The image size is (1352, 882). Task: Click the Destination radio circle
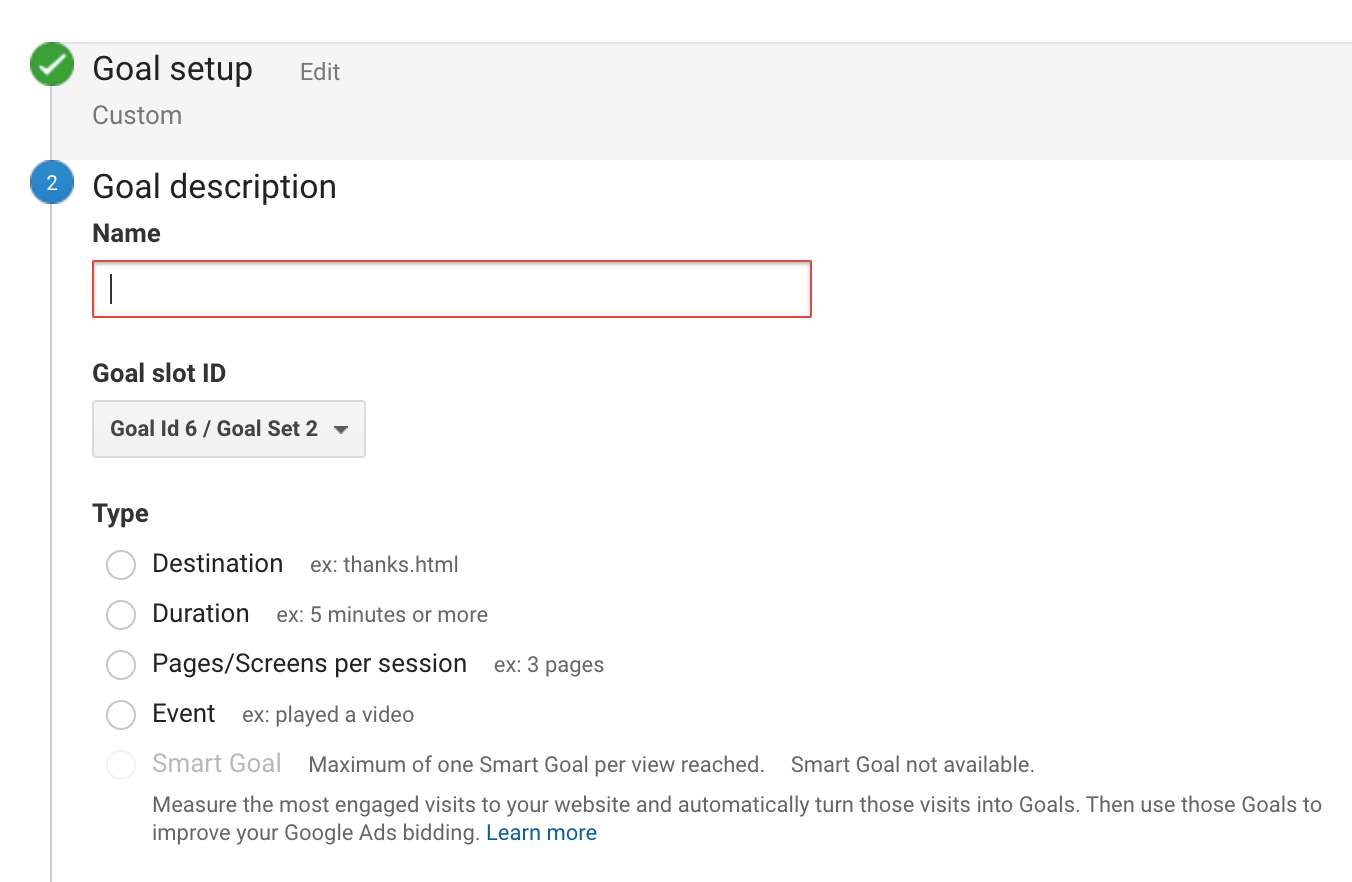[x=120, y=564]
